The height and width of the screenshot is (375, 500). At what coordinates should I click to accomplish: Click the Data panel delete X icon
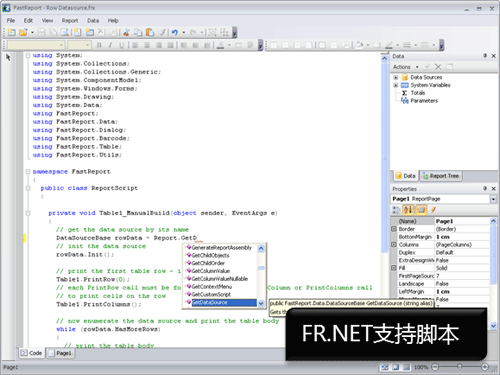pyautogui.click(x=438, y=67)
